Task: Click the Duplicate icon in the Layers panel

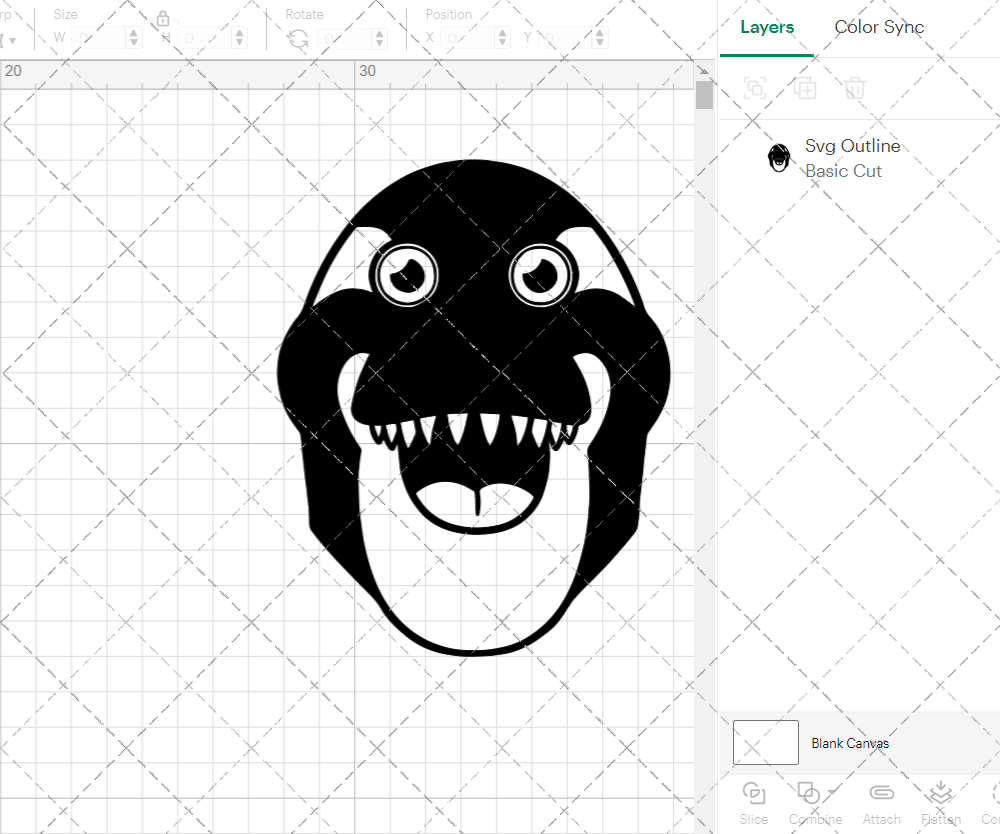Action: coord(804,88)
